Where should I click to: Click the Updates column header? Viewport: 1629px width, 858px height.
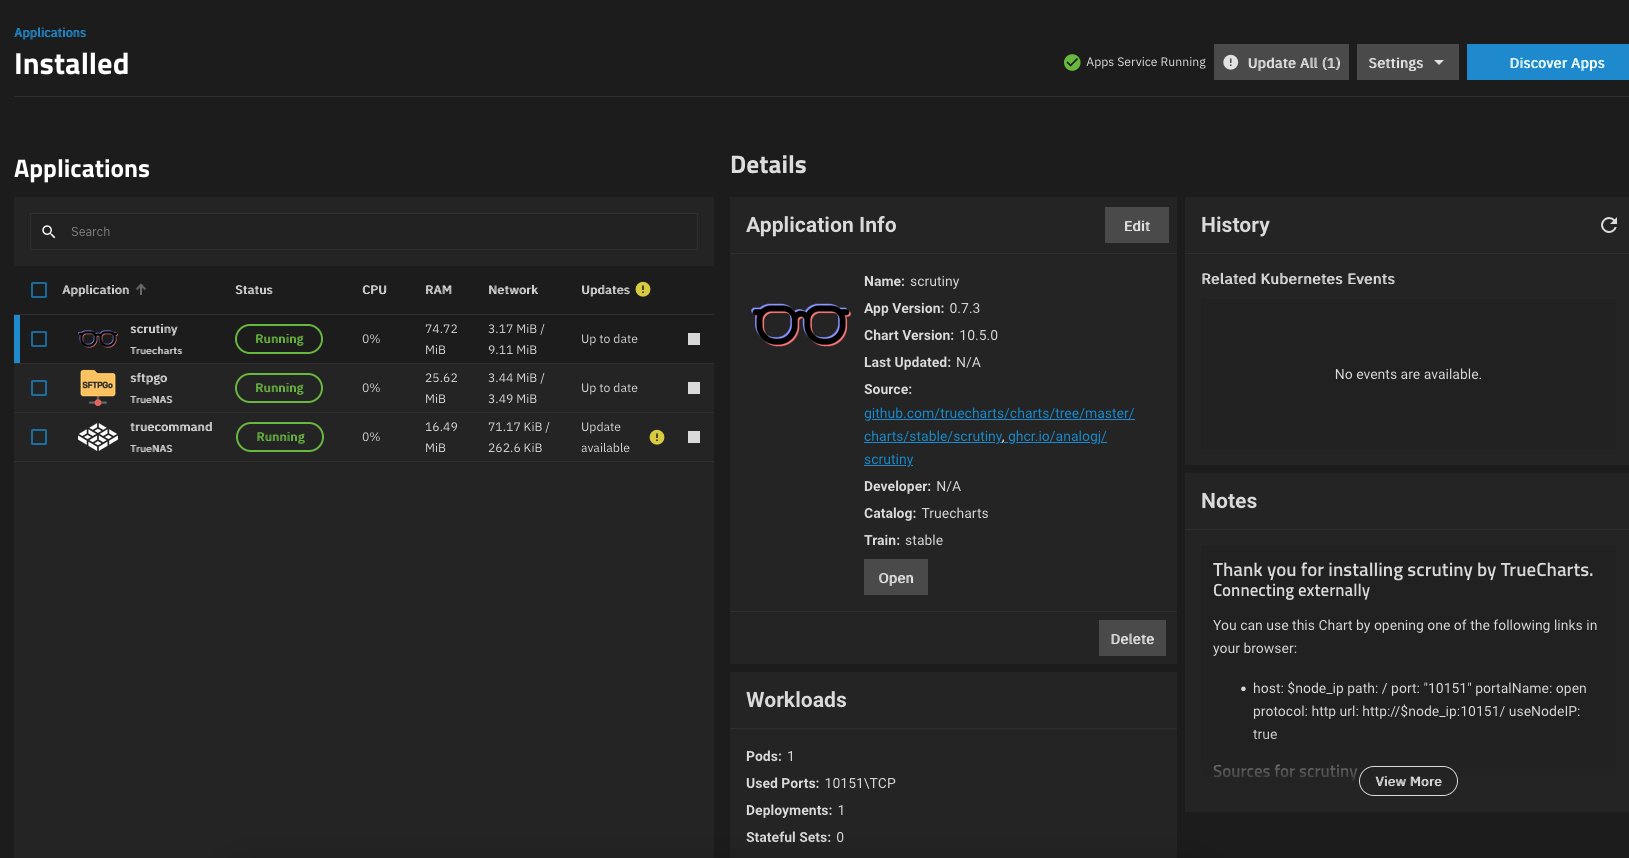point(605,290)
